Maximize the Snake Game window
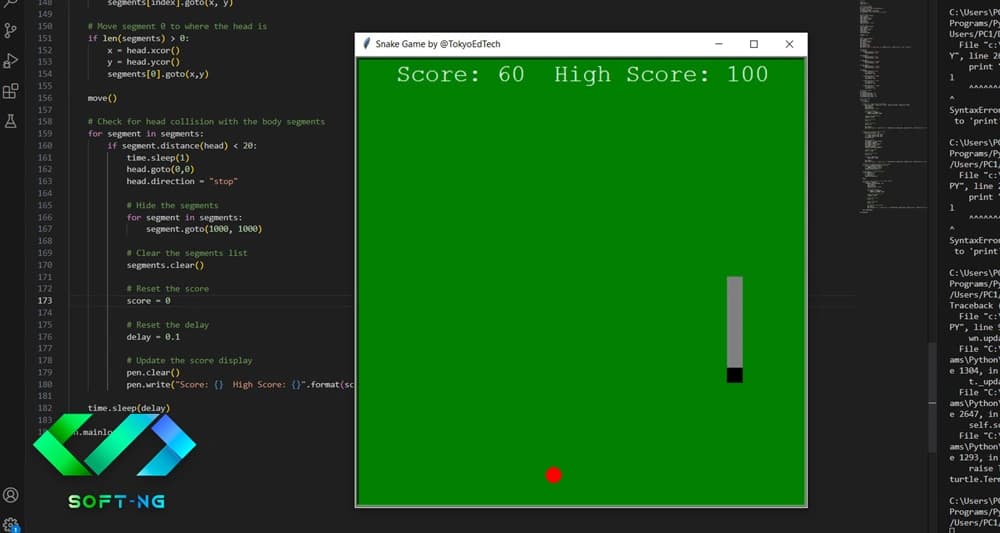The image size is (1000, 533). pyautogui.click(x=754, y=44)
